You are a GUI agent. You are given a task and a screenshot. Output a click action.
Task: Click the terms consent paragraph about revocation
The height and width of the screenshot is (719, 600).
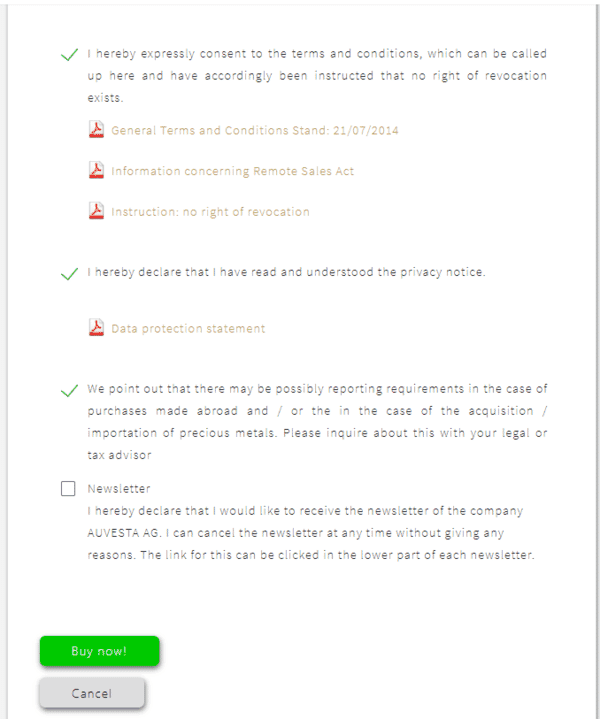point(317,76)
